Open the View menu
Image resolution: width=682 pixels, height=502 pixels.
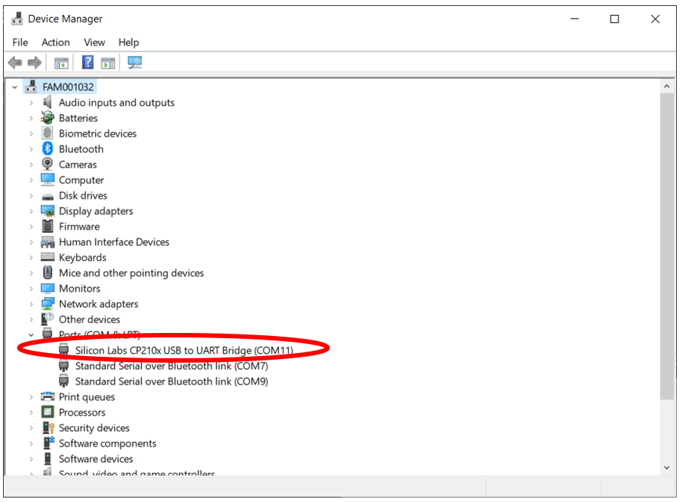click(x=94, y=42)
